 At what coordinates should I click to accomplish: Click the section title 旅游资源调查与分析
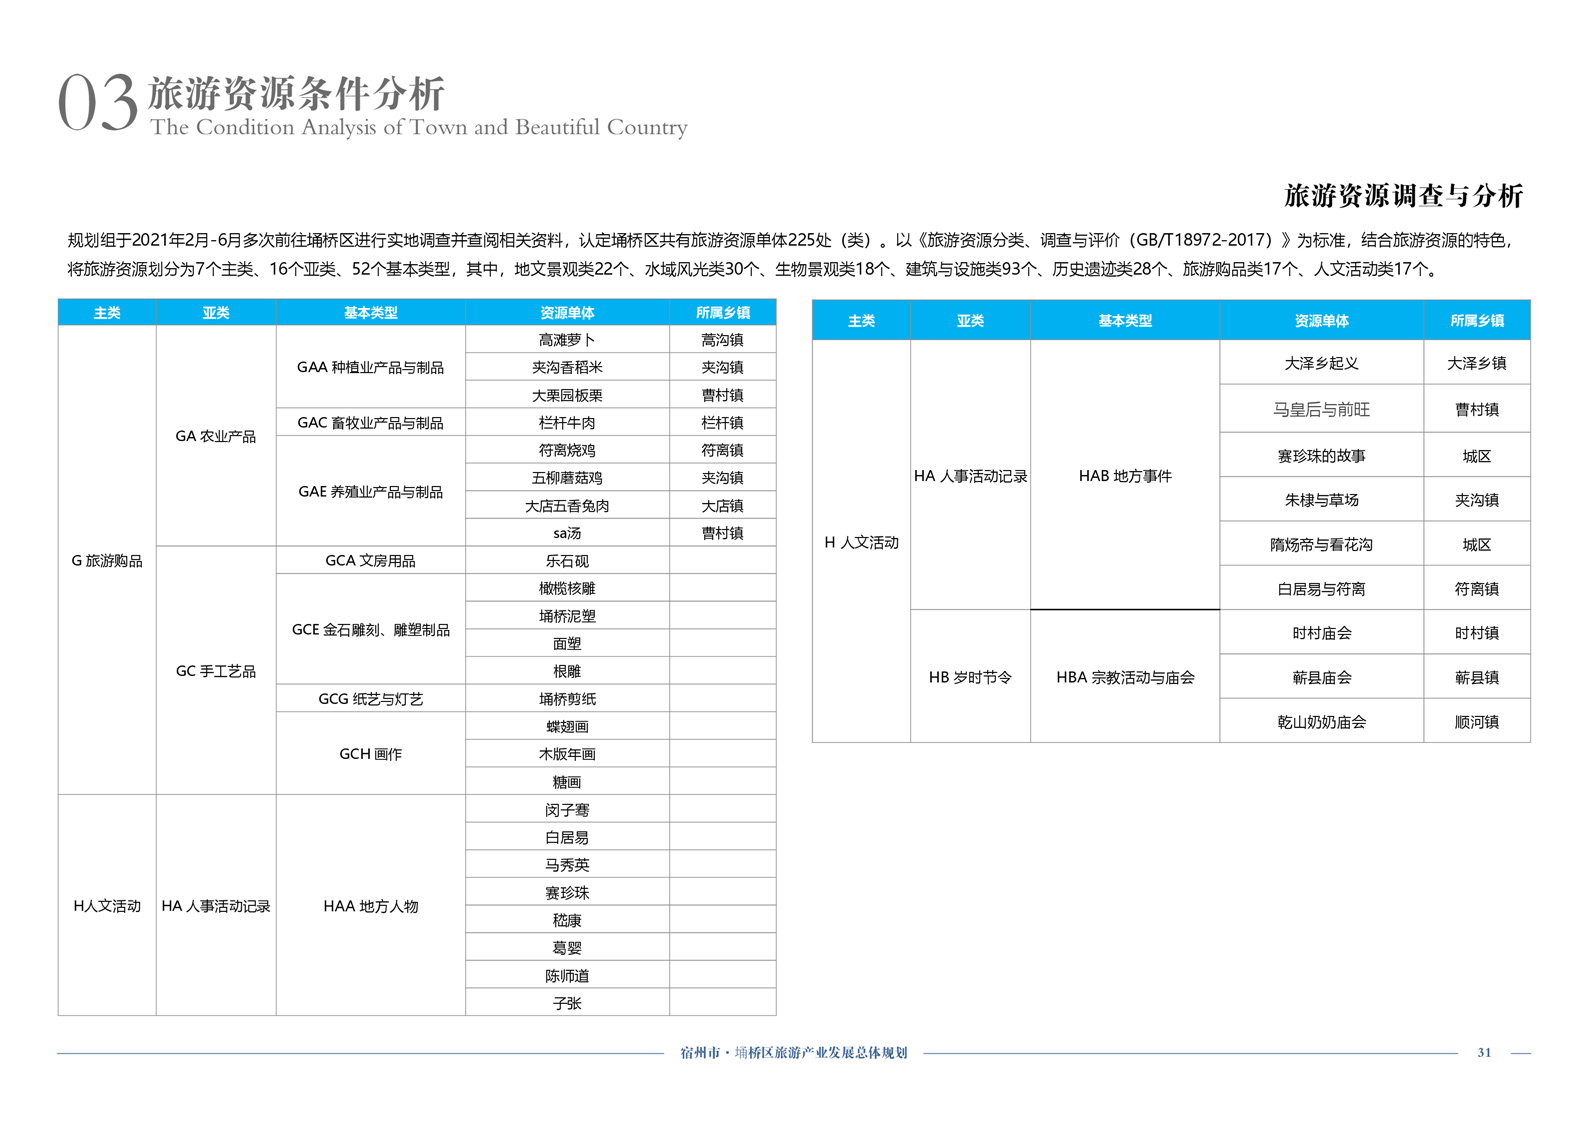(1403, 195)
